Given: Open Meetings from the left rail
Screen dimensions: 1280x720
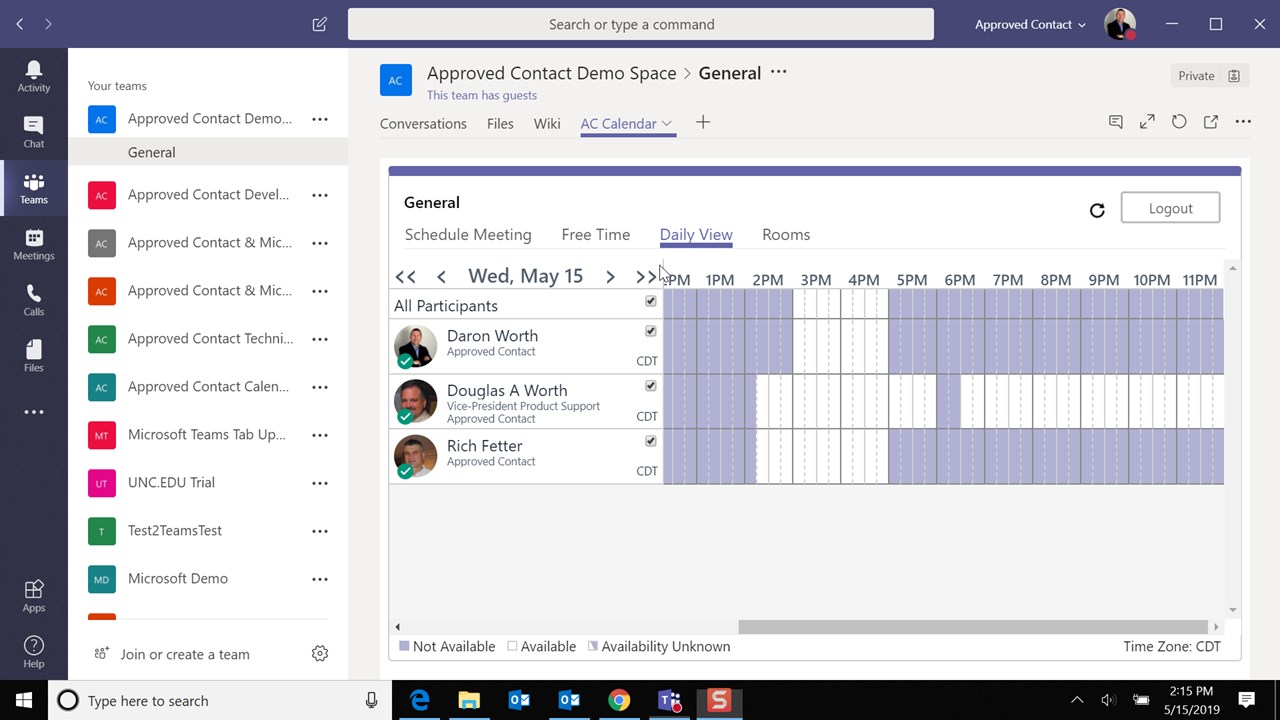Looking at the screenshot, I should (x=34, y=244).
